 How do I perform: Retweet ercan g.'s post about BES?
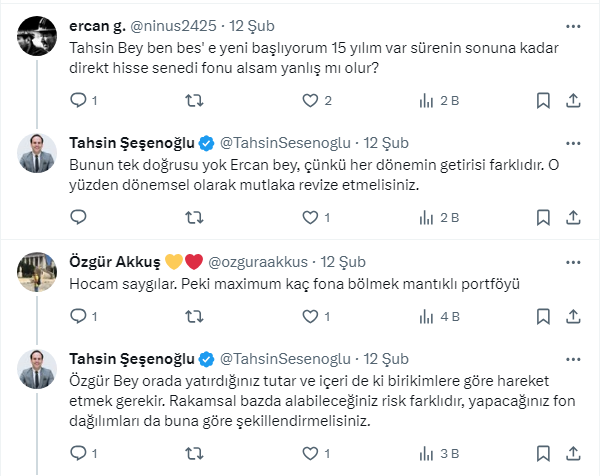[195, 100]
